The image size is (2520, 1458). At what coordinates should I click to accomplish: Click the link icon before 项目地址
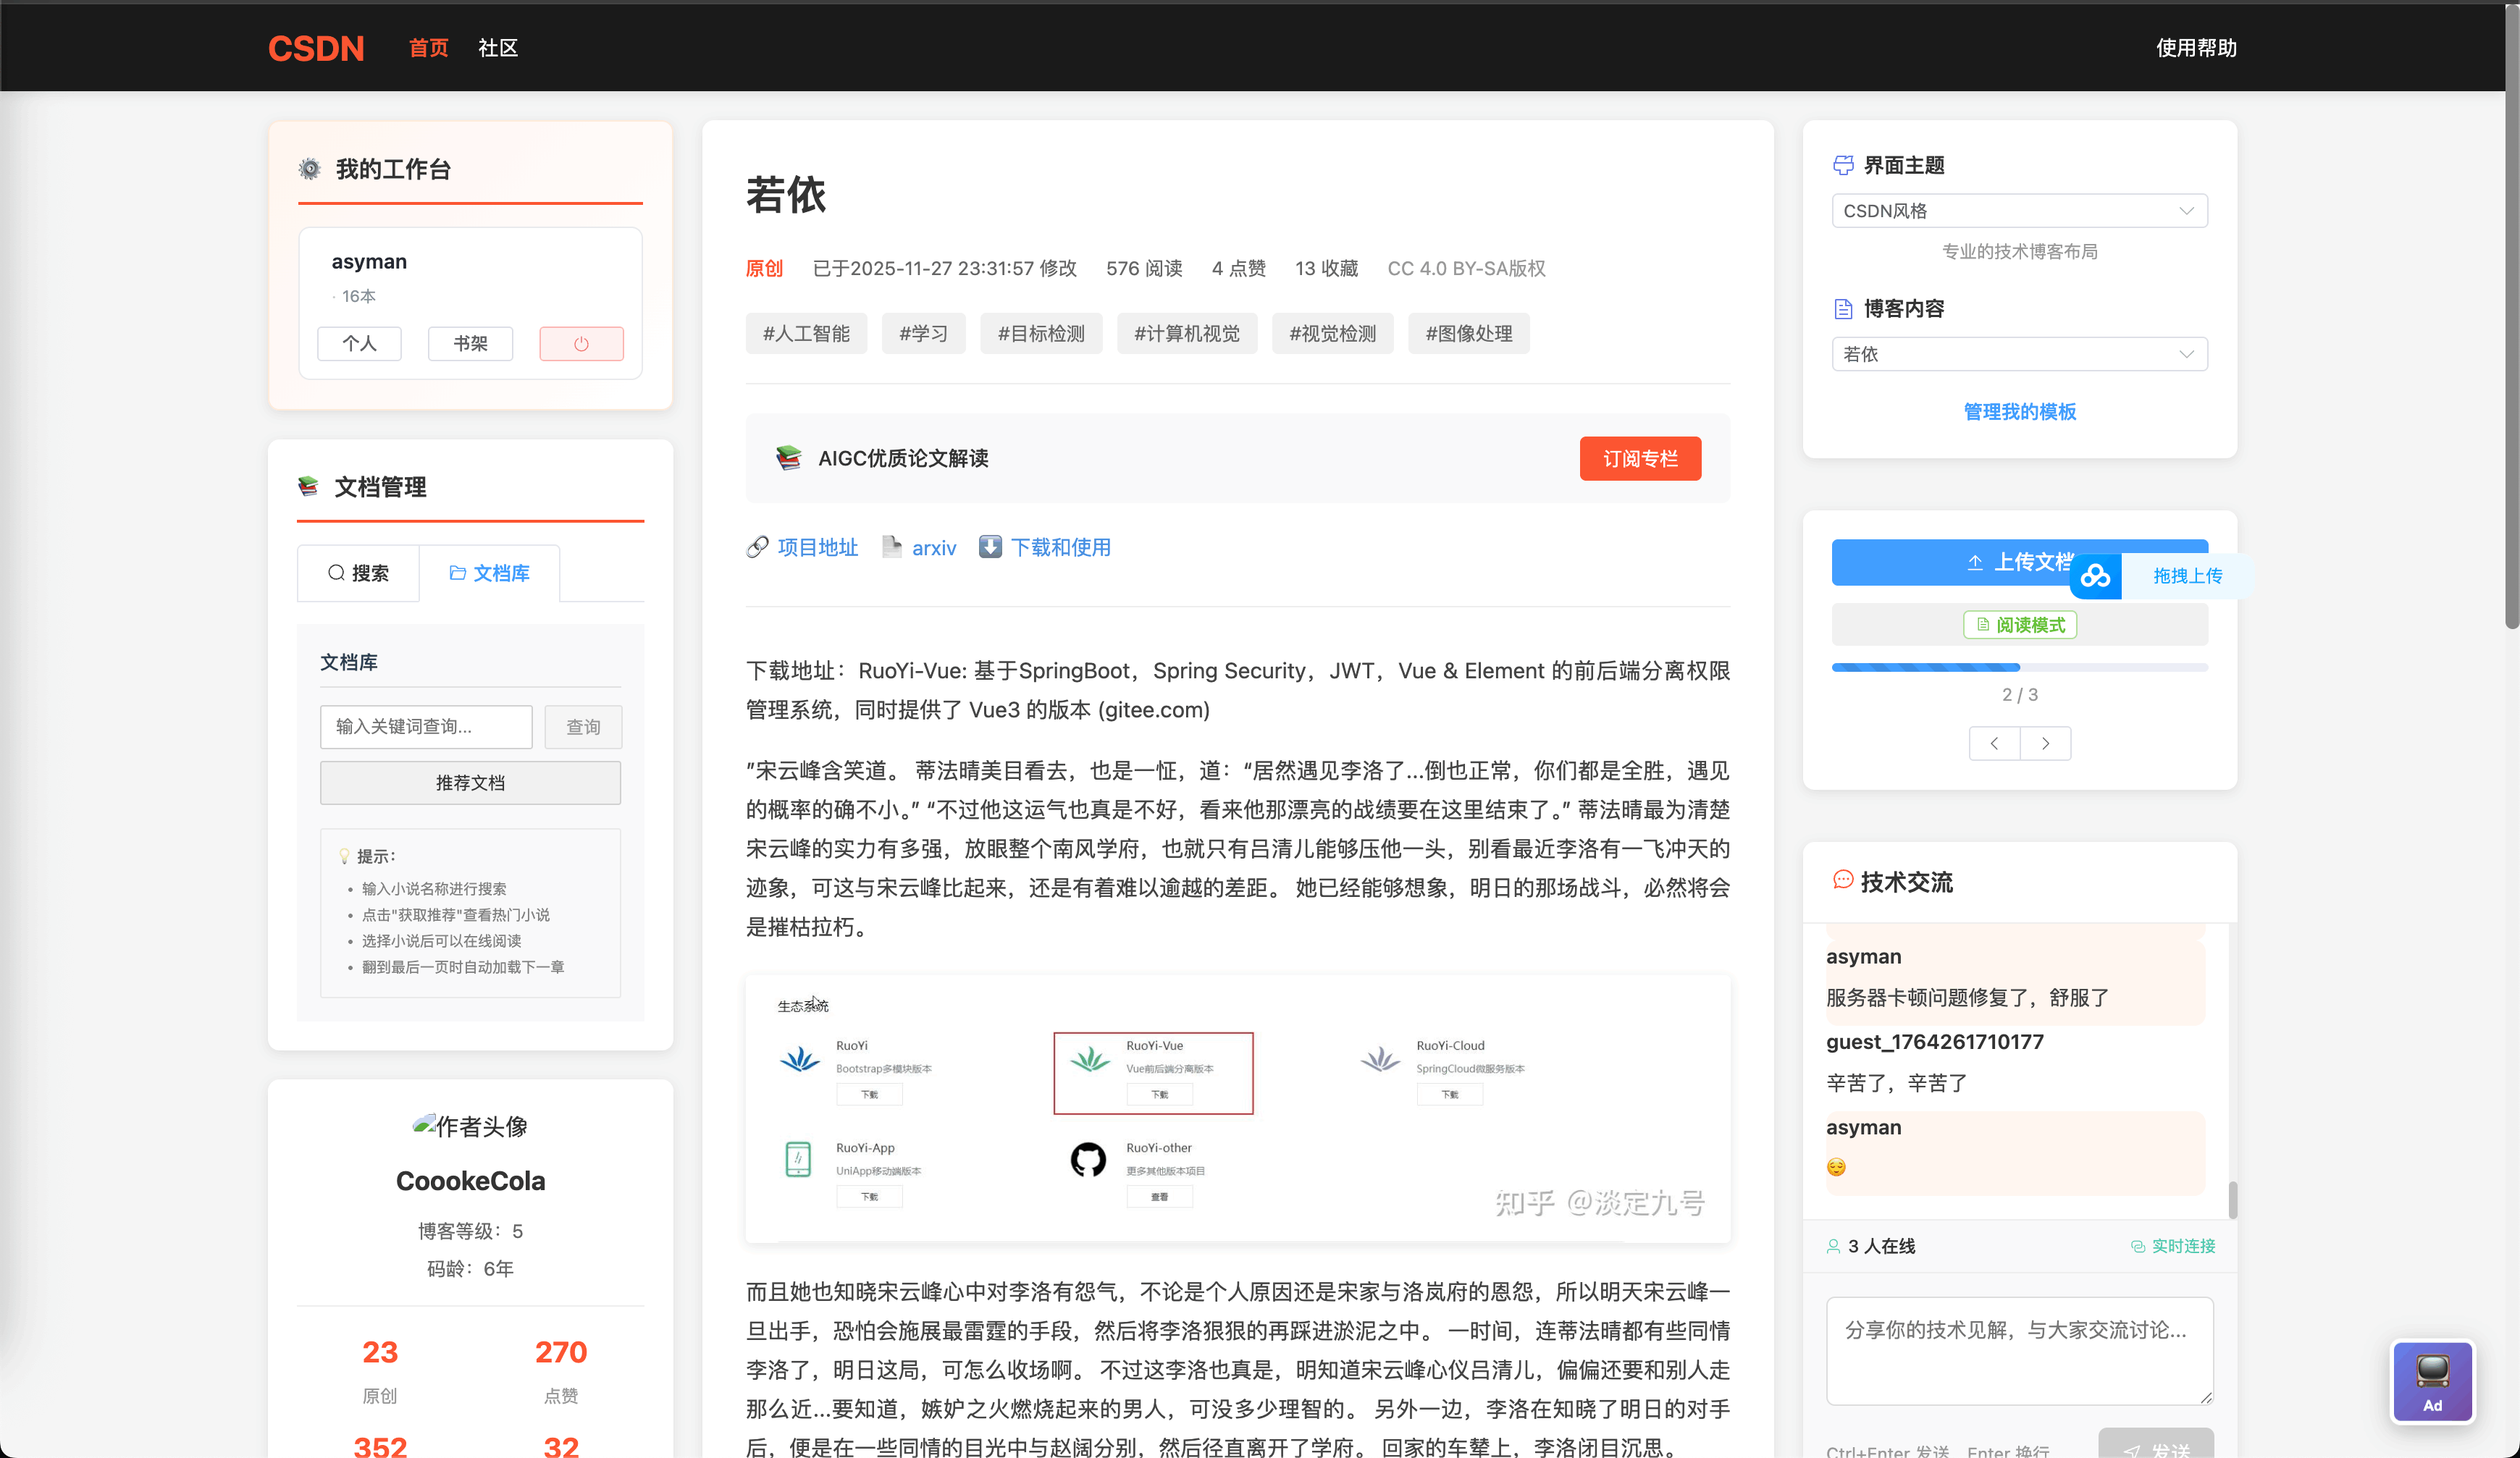756,547
